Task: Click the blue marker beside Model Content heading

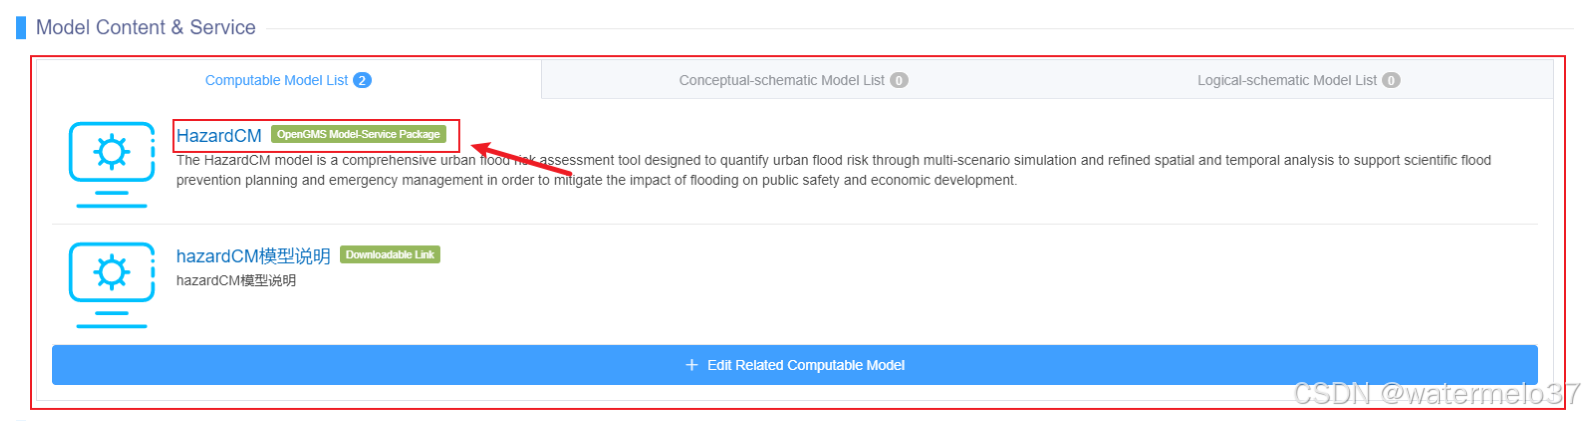Action: click(21, 28)
